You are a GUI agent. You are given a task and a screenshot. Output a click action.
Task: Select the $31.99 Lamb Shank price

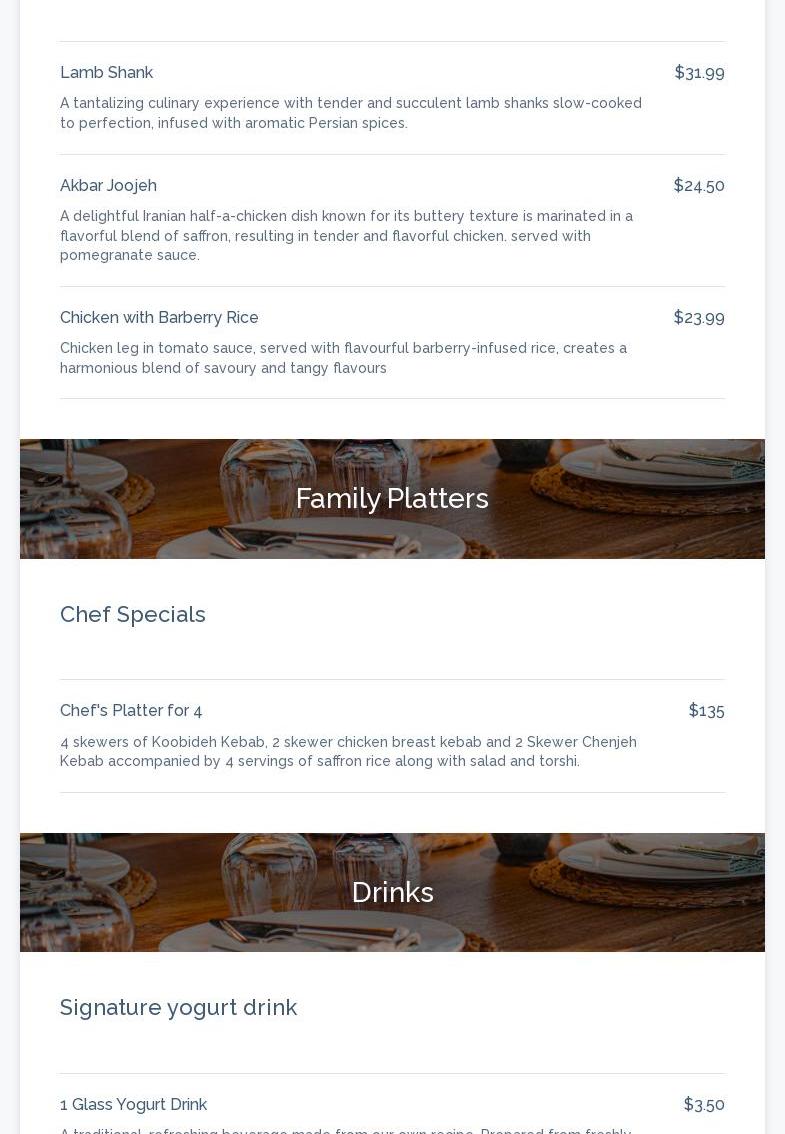[x=699, y=73]
